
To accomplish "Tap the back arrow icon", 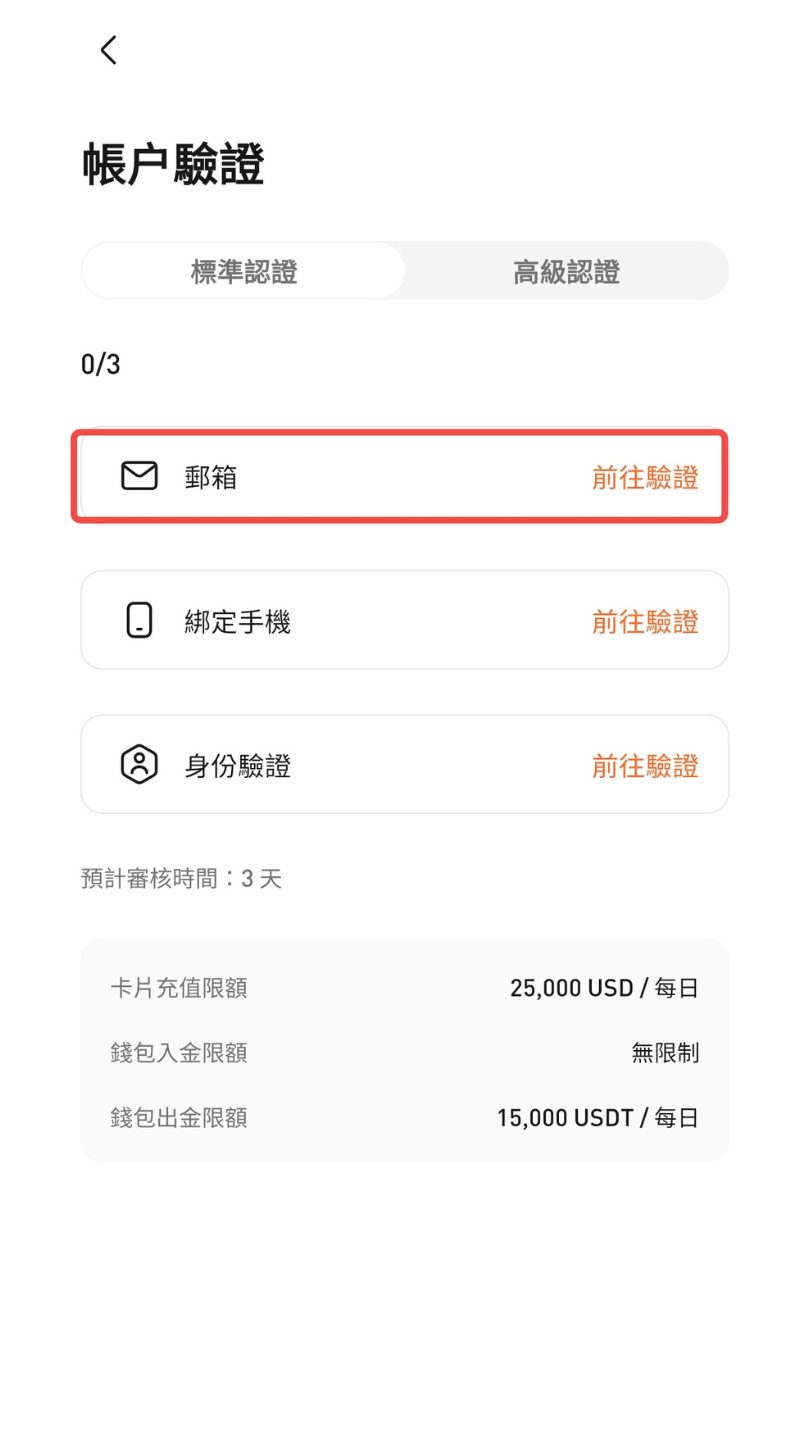I will point(108,50).
